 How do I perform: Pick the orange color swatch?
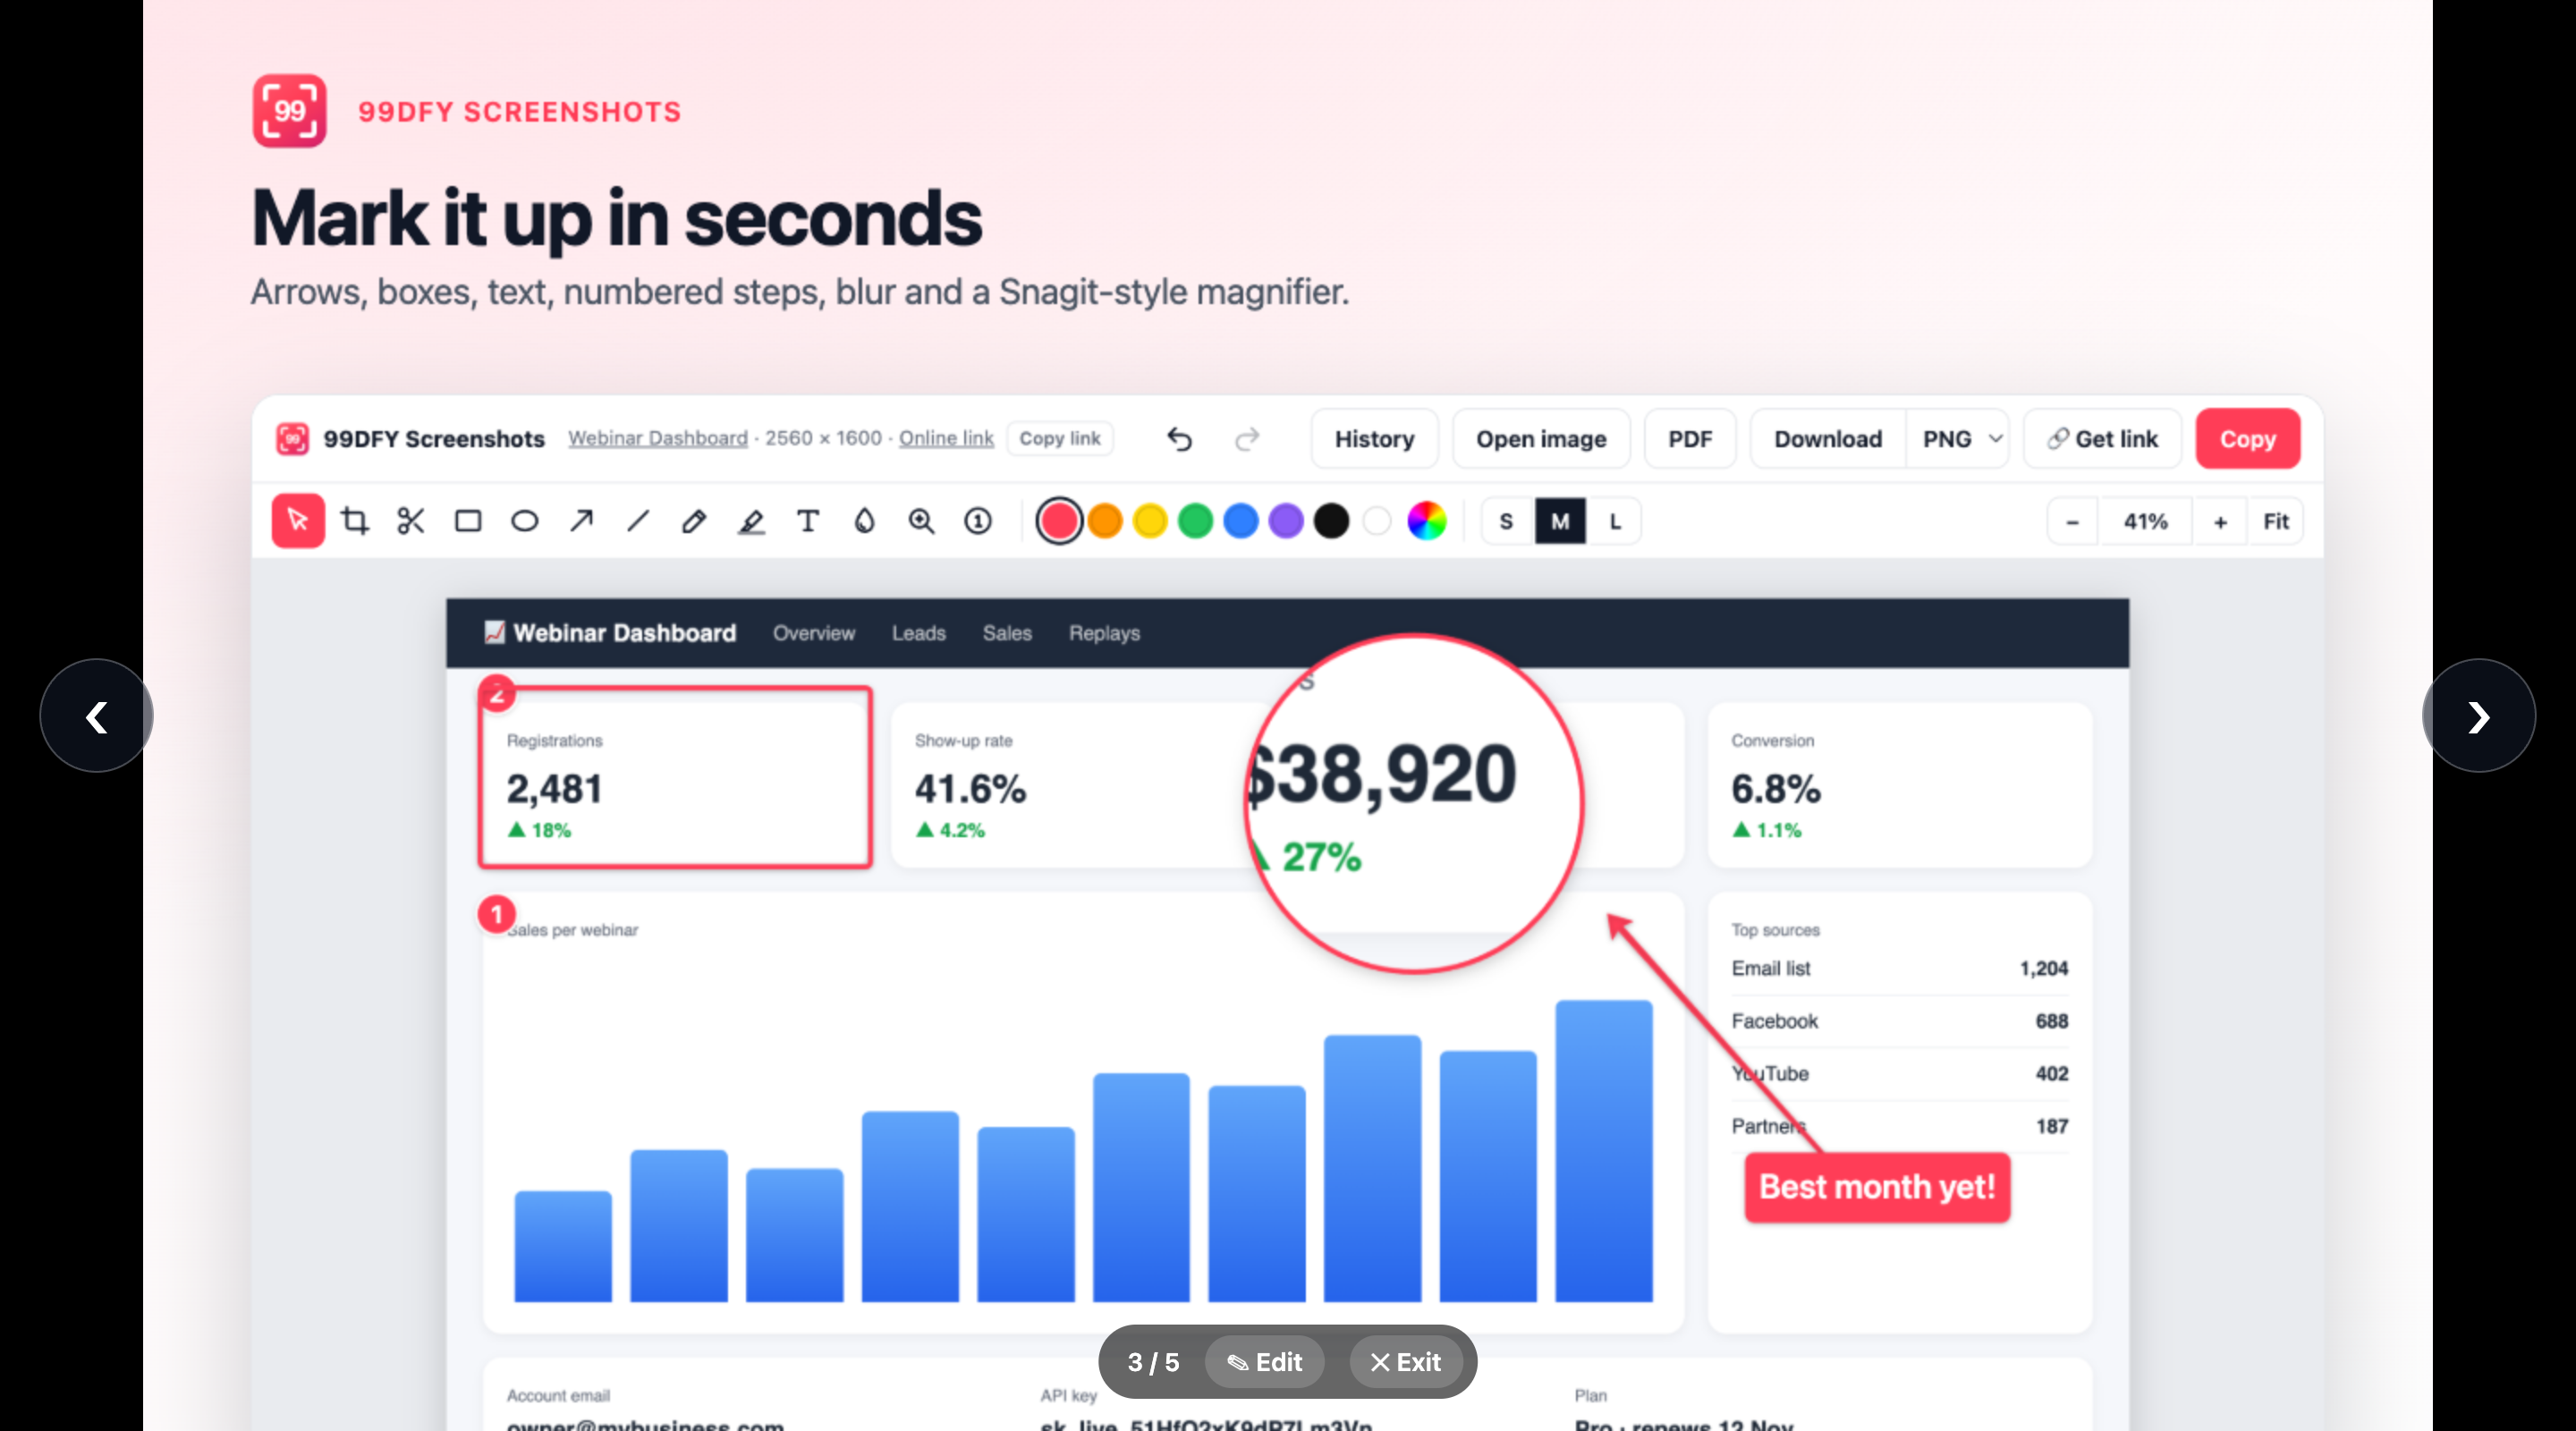click(1105, 521)
